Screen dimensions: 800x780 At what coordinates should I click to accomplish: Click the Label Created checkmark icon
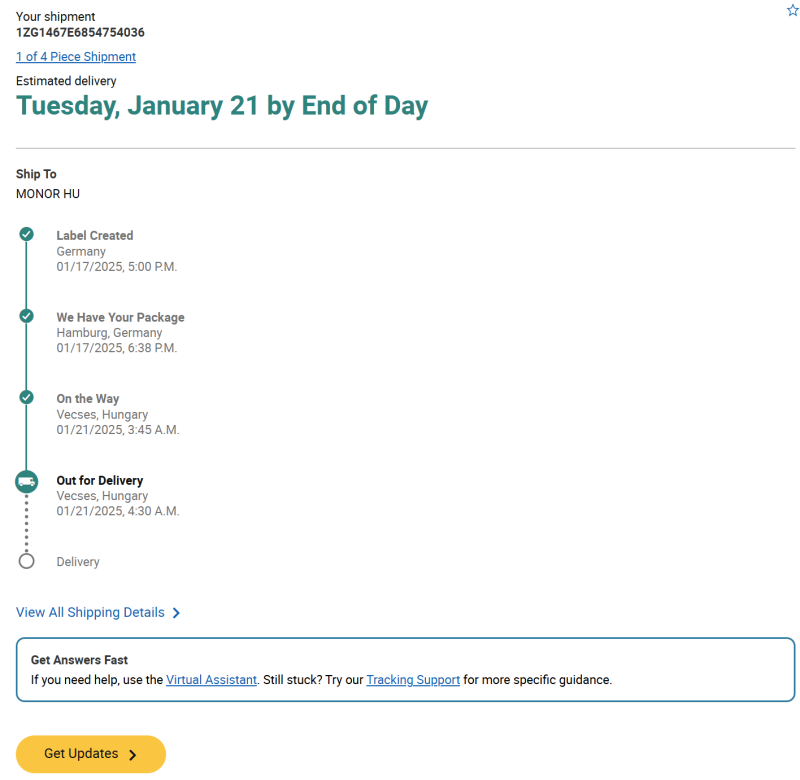pyautogui.click(x=27, y=234)
